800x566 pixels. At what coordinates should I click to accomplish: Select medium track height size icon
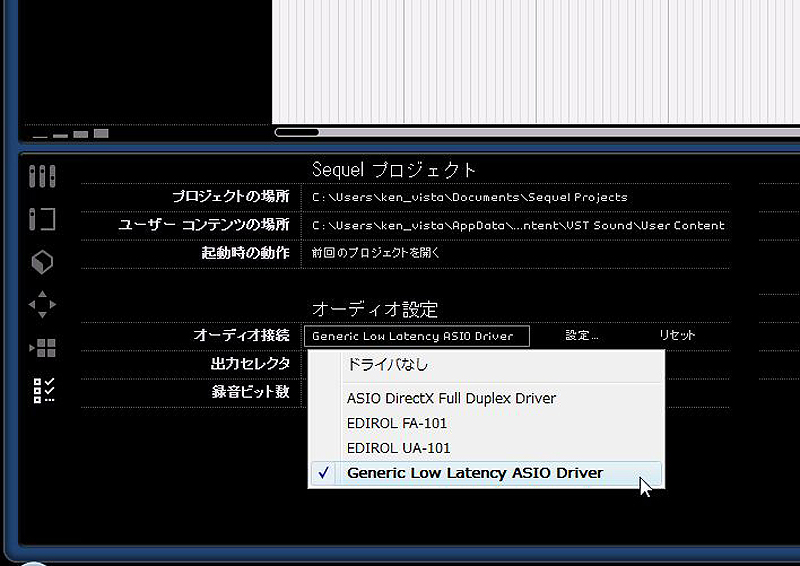(x=81, y=135)
